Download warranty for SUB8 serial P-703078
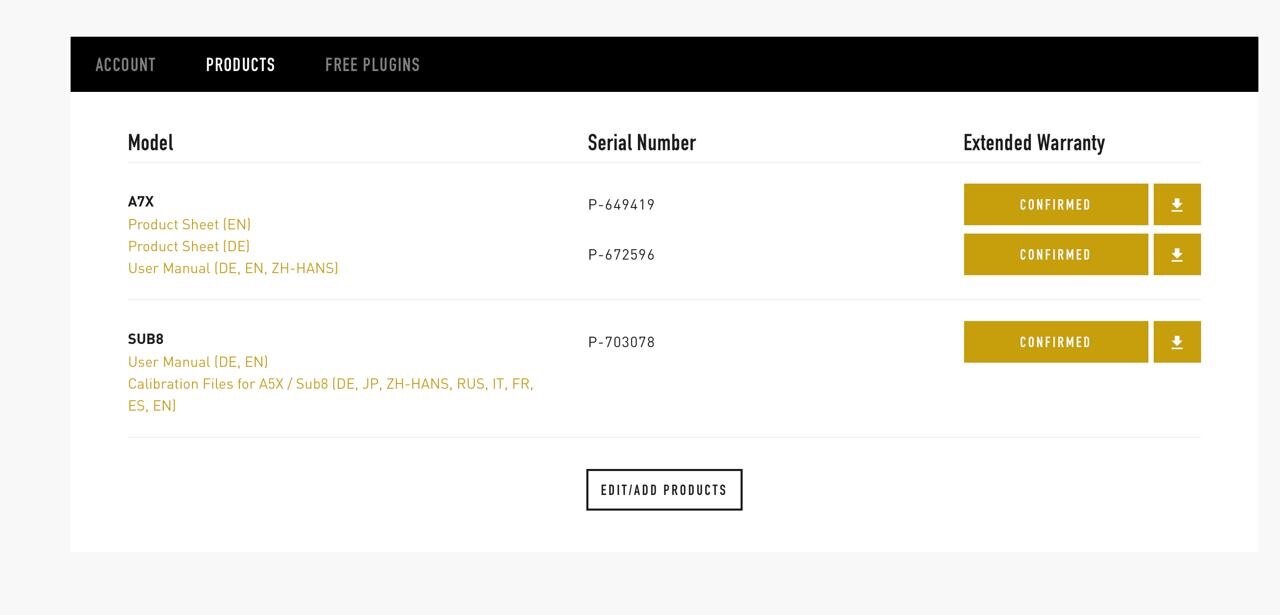 [x=1177, y=342]
